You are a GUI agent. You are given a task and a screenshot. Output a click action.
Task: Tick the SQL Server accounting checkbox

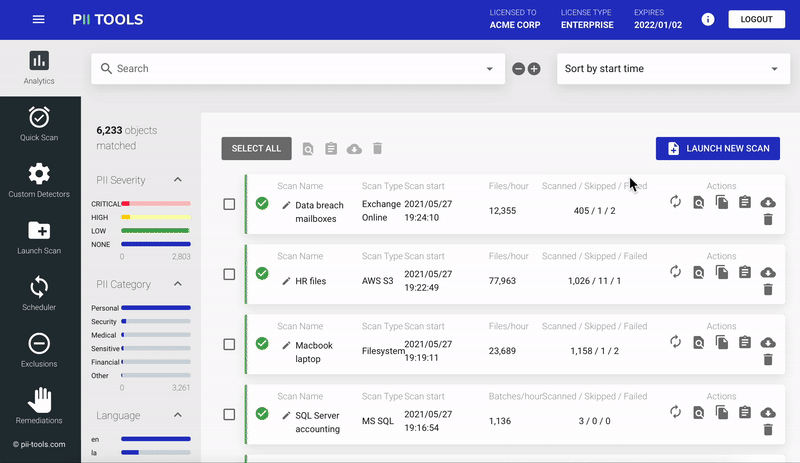point(230,414)
